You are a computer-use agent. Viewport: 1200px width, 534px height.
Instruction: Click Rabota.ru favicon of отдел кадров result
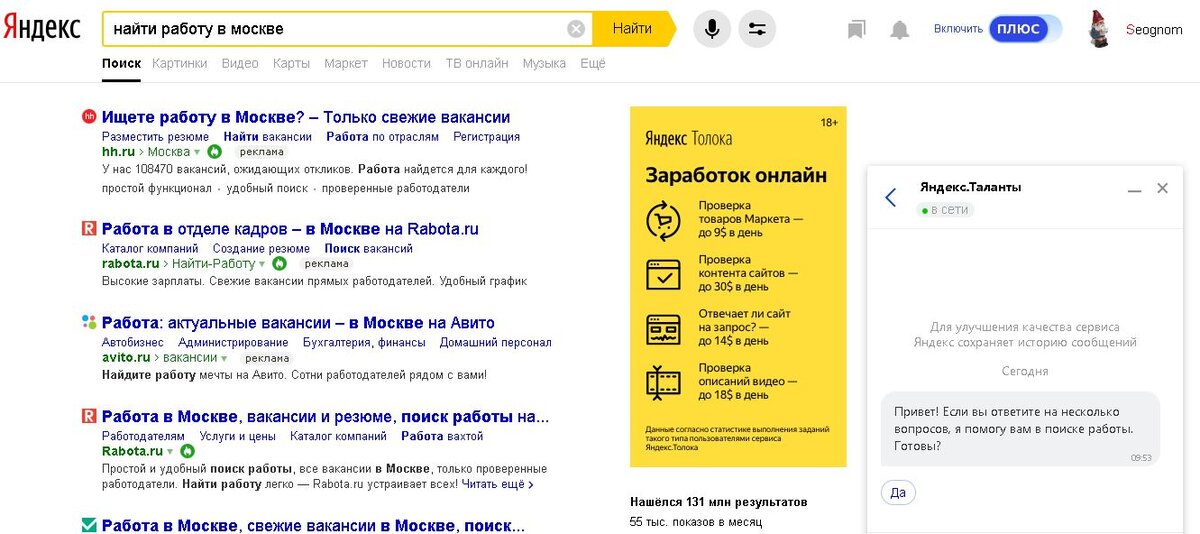[x=89, y=229]
